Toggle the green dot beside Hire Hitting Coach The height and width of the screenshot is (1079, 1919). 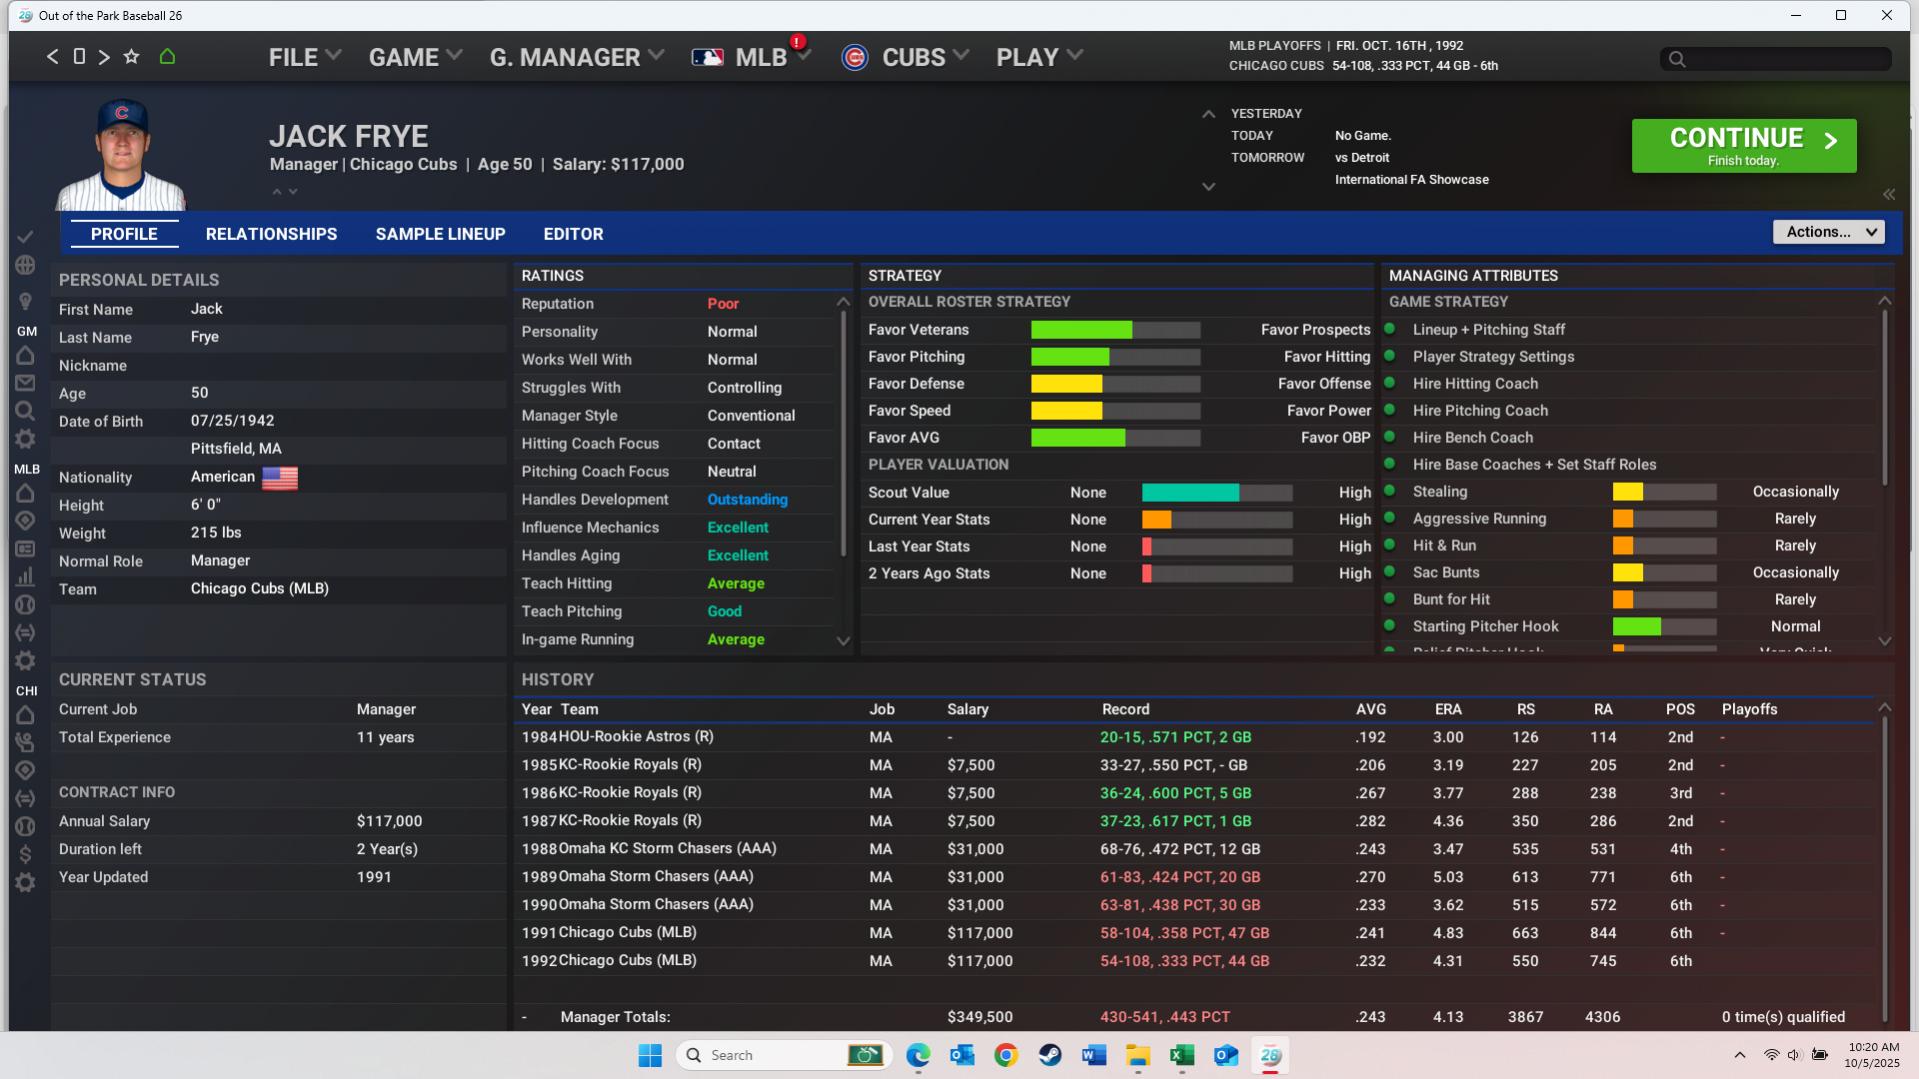coord(1389,383)
